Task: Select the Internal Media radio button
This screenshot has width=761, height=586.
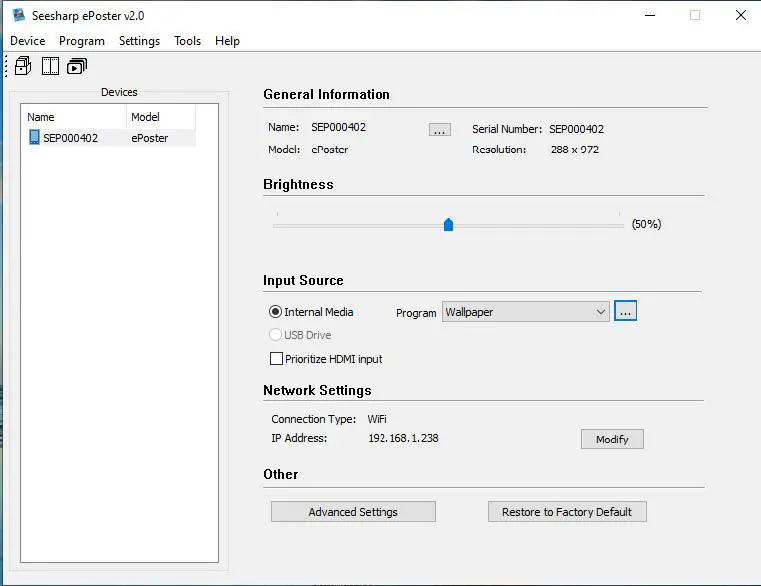Action: (276, 312)
